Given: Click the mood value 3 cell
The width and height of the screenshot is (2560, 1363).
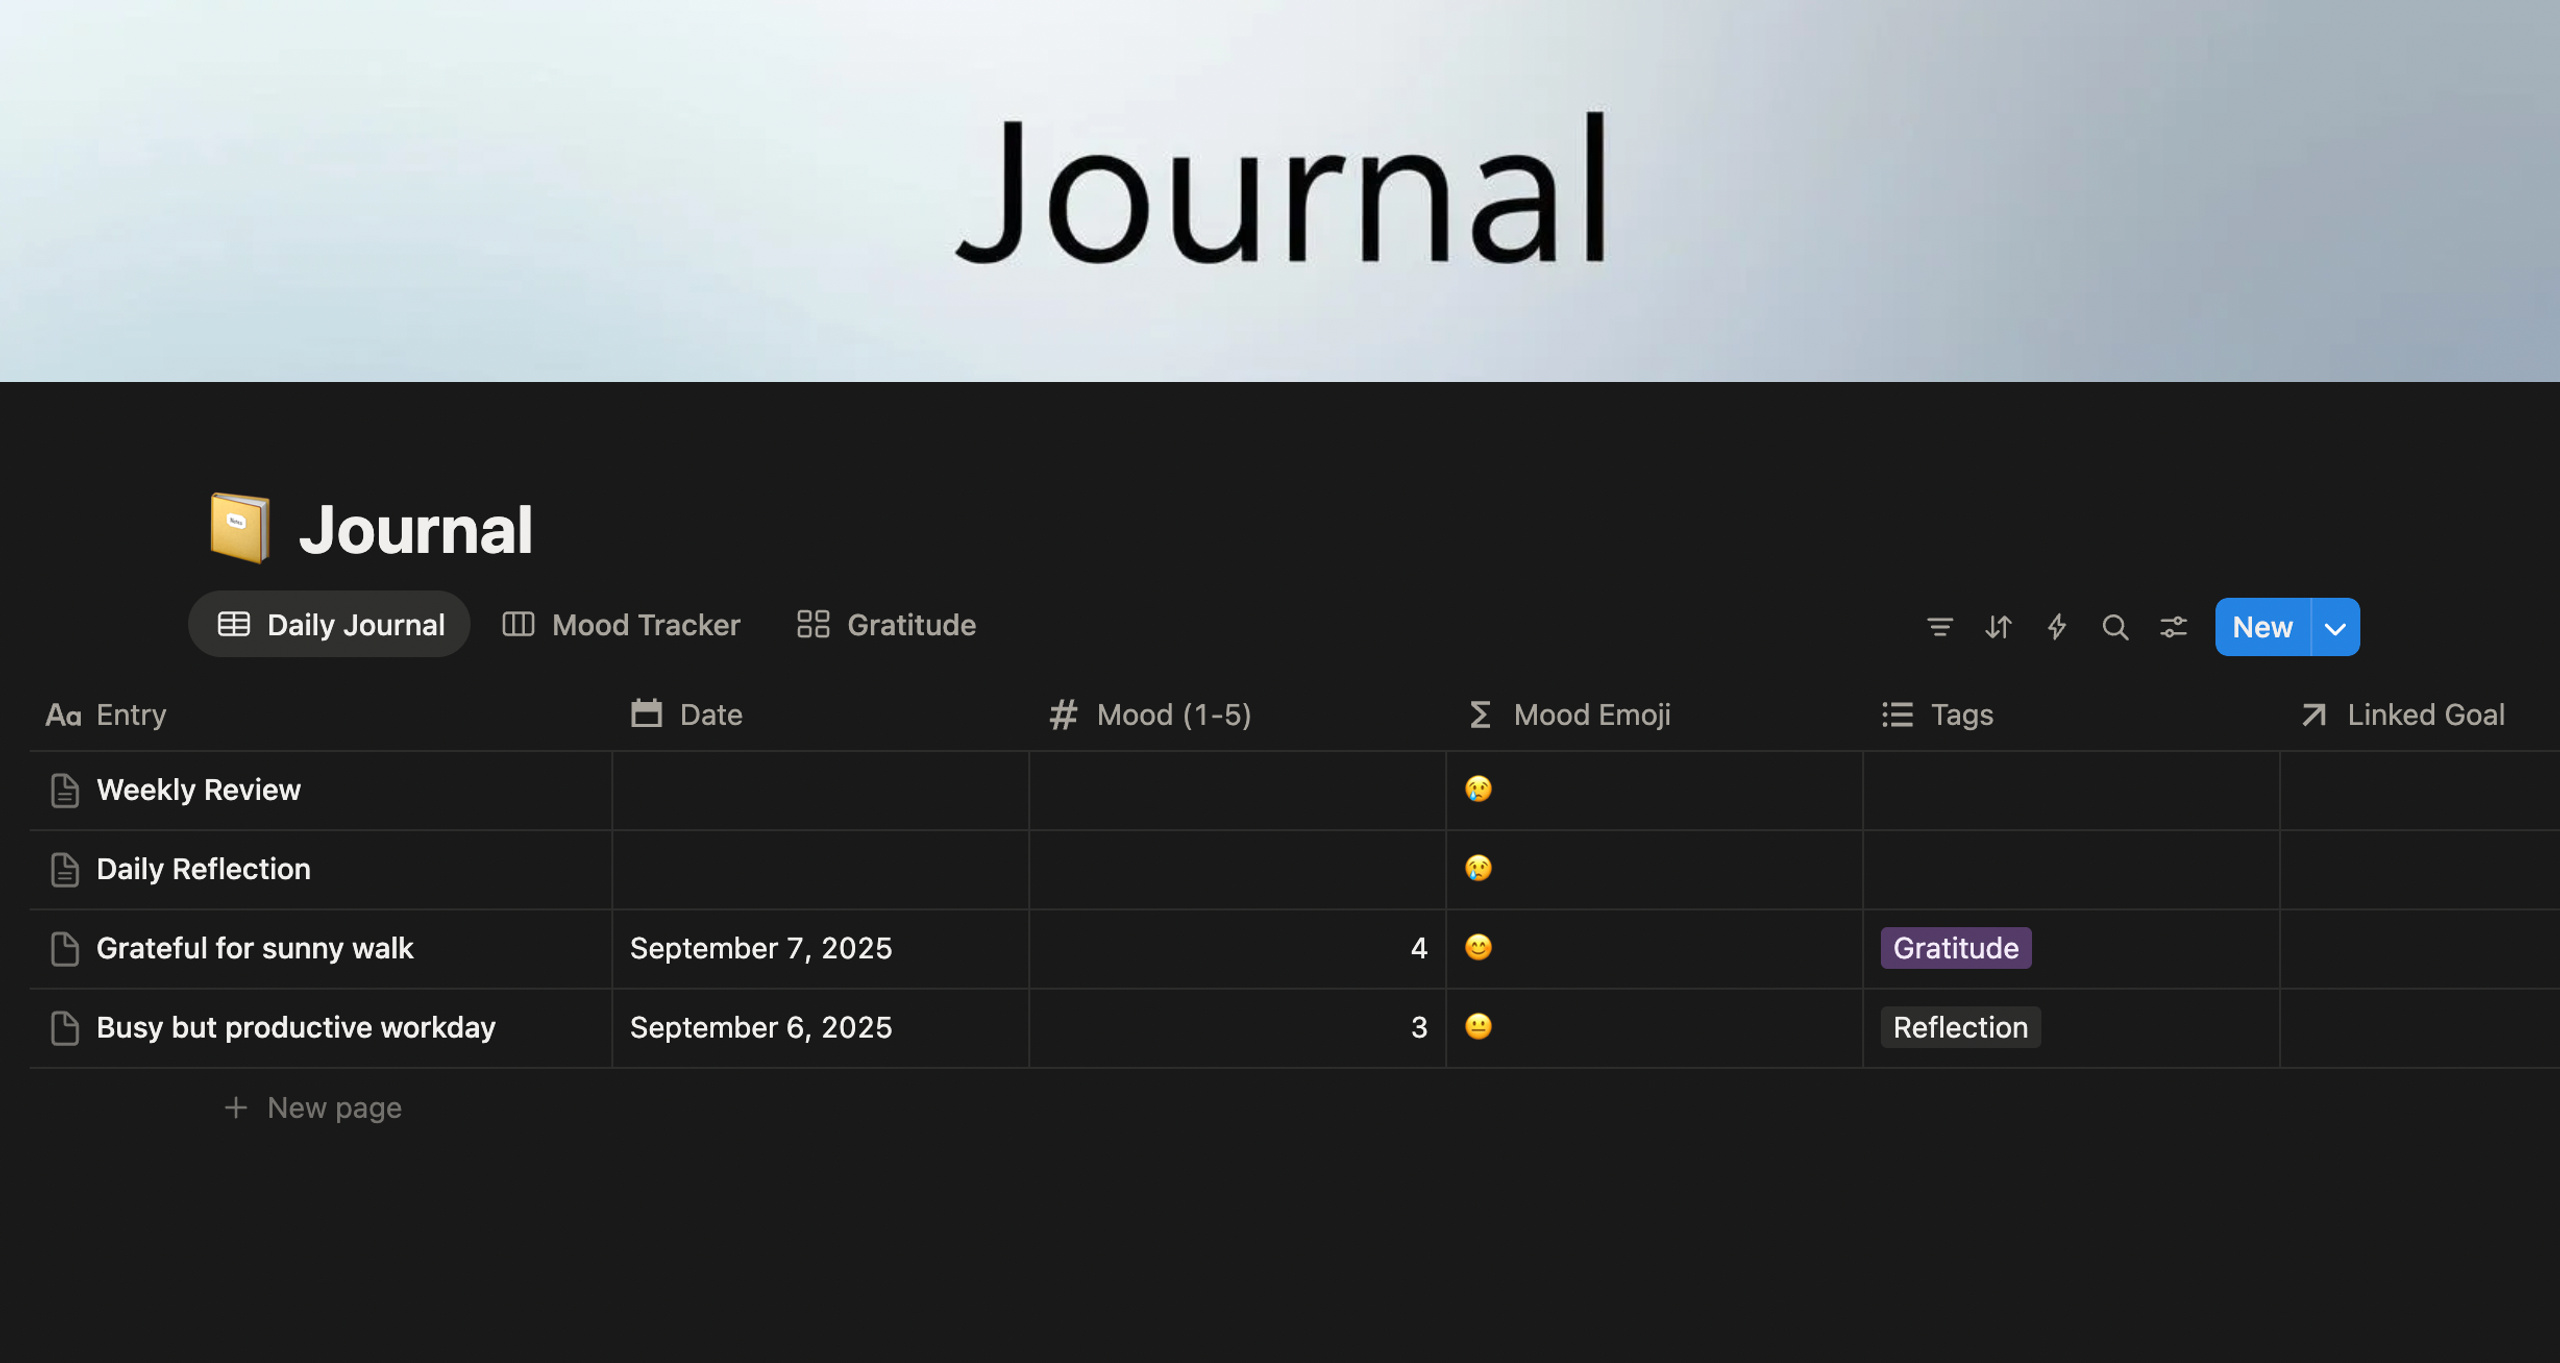Looking at the screenshot, I should coord(1237,1027).
